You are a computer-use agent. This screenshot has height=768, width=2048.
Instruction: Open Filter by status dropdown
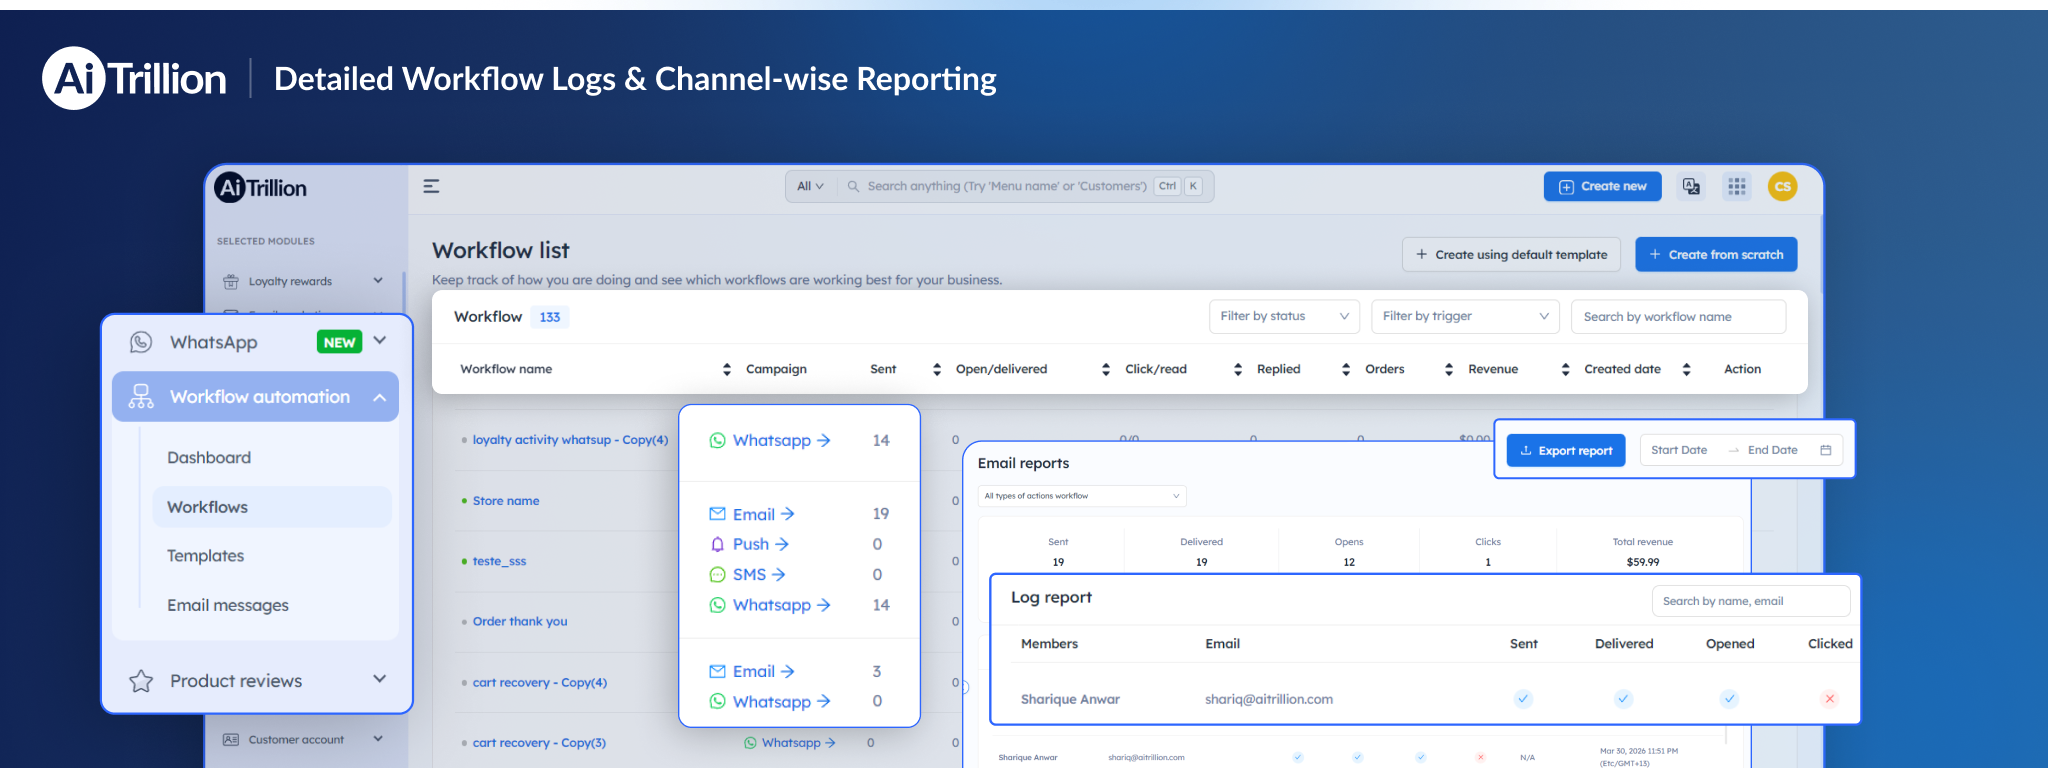[x=1284, y=316]
